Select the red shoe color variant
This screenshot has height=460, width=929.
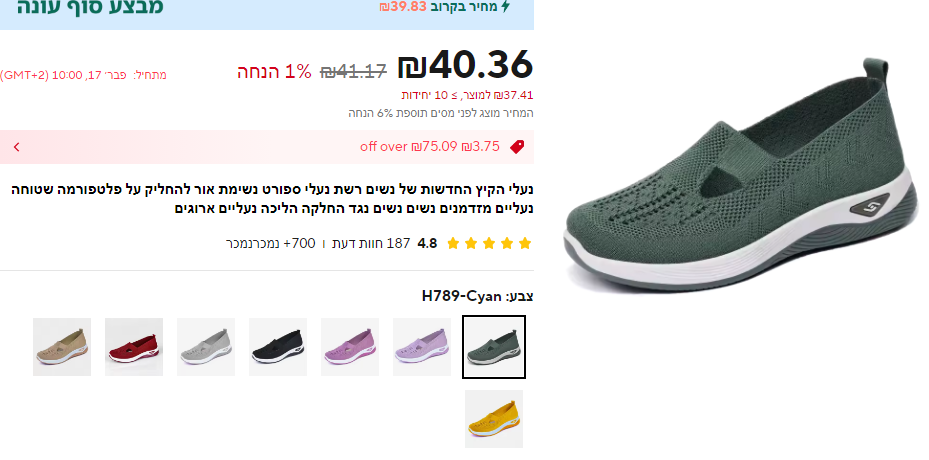pos(134,347)
